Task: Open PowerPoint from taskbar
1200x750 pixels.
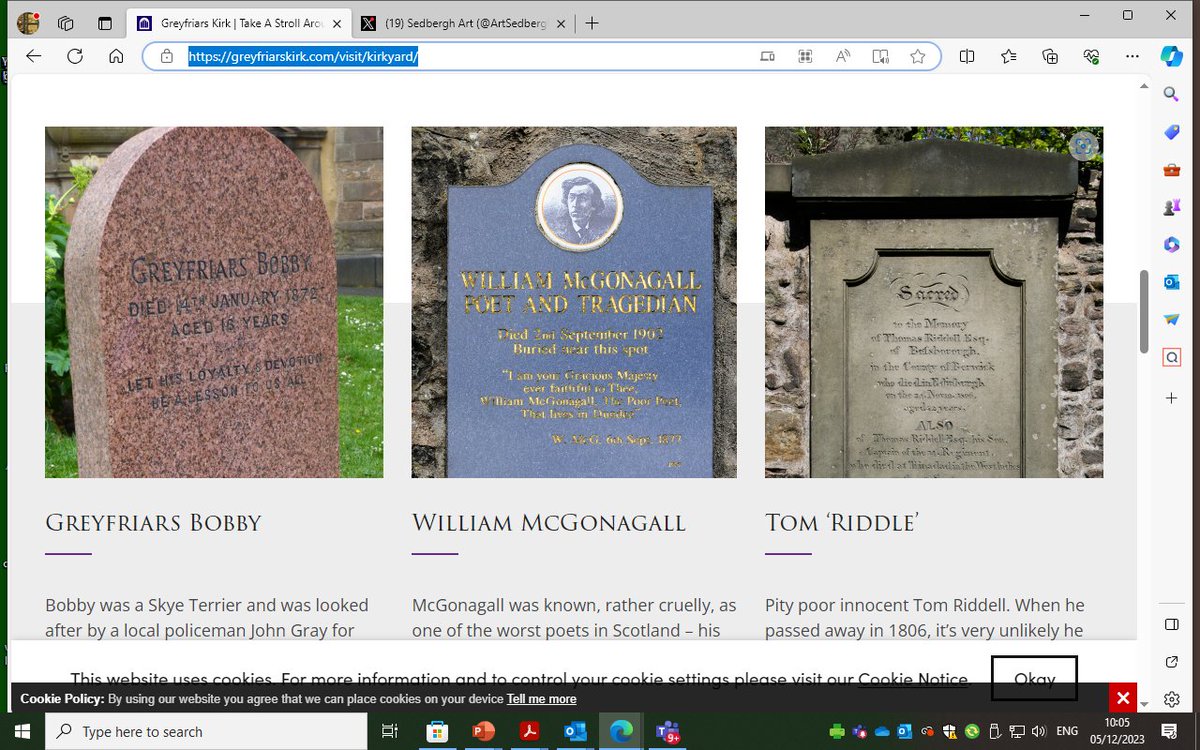Action: click(x=483, y=731)
